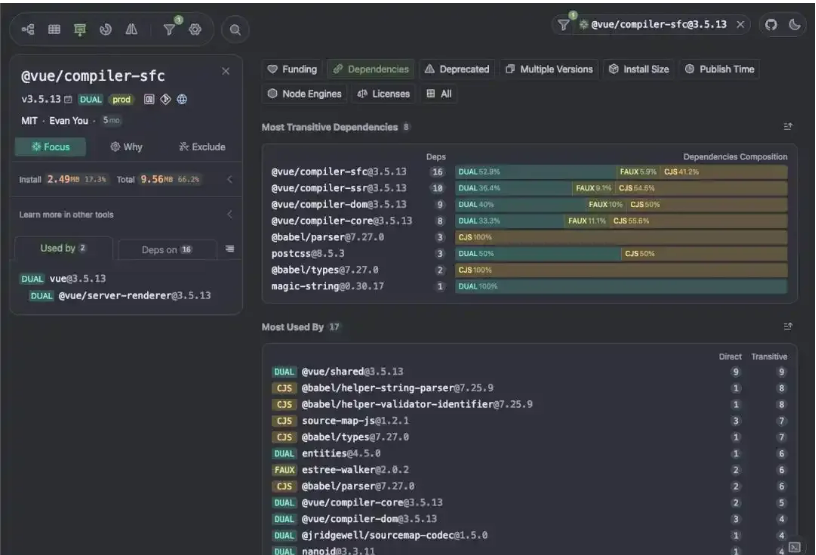This screenshot has height=555, width=816.
Task: Open the sunburst chart view icon
Action: [x=106, y=29]
